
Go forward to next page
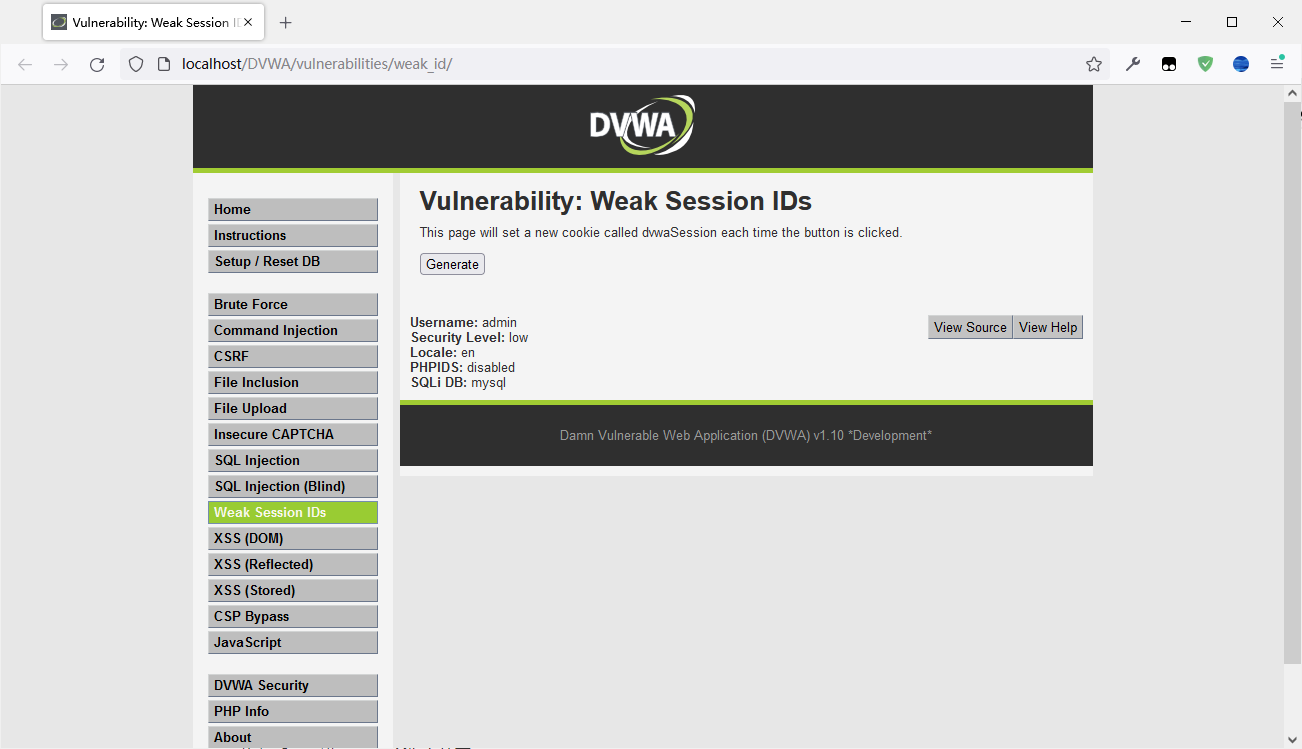point(61,64)
